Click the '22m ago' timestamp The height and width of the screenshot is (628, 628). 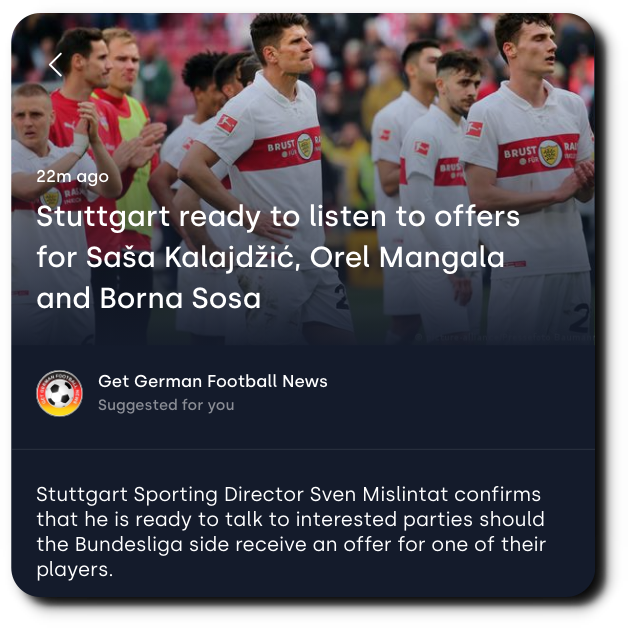coord(72,177)
